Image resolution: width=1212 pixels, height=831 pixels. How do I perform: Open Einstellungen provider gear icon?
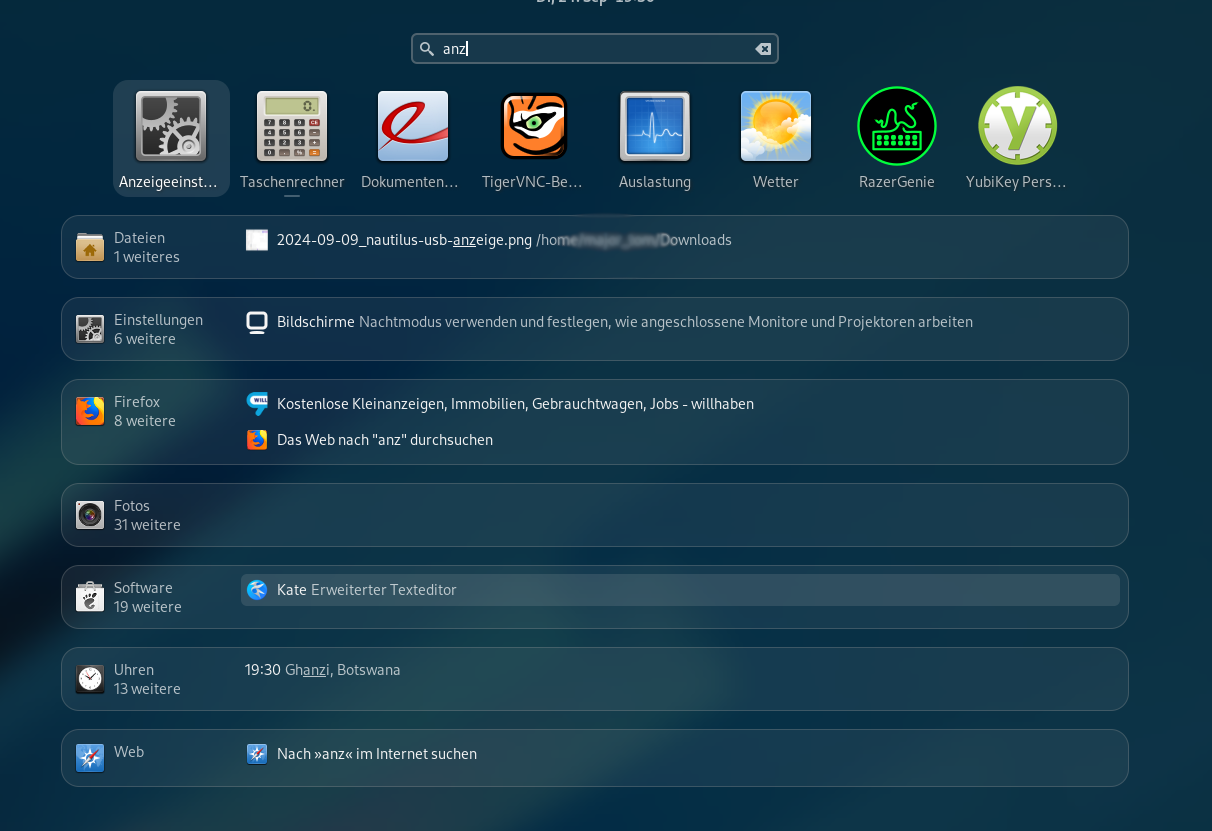(x=90, y=329)
